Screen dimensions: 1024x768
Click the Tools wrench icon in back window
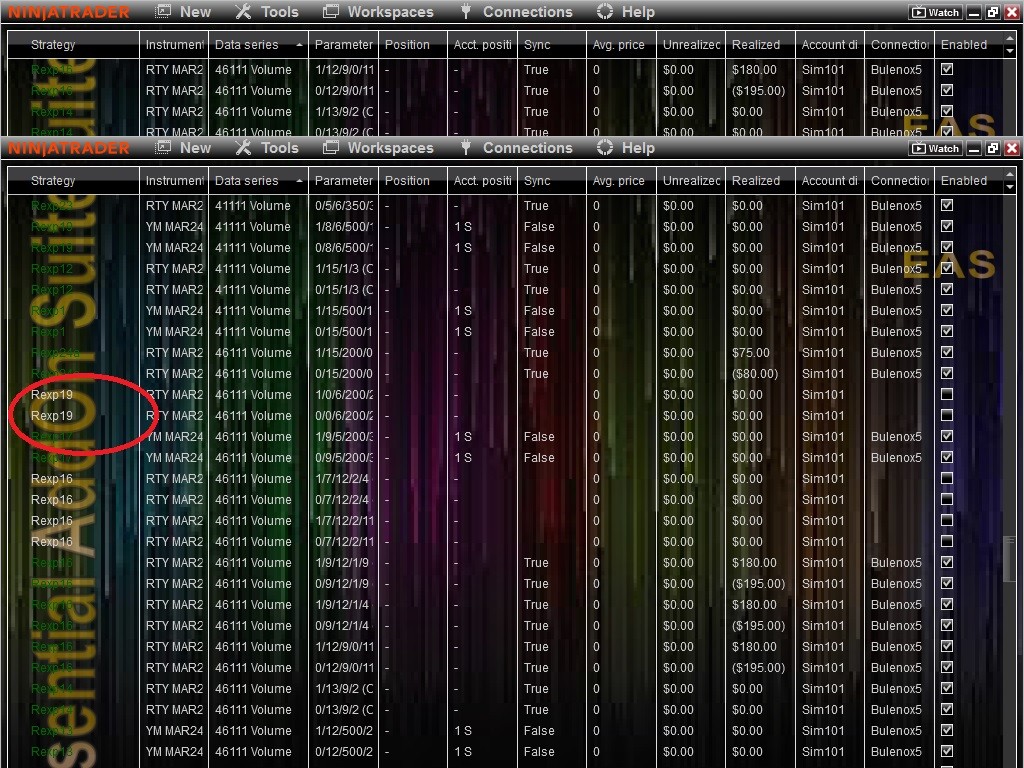[x=243, y=11]
